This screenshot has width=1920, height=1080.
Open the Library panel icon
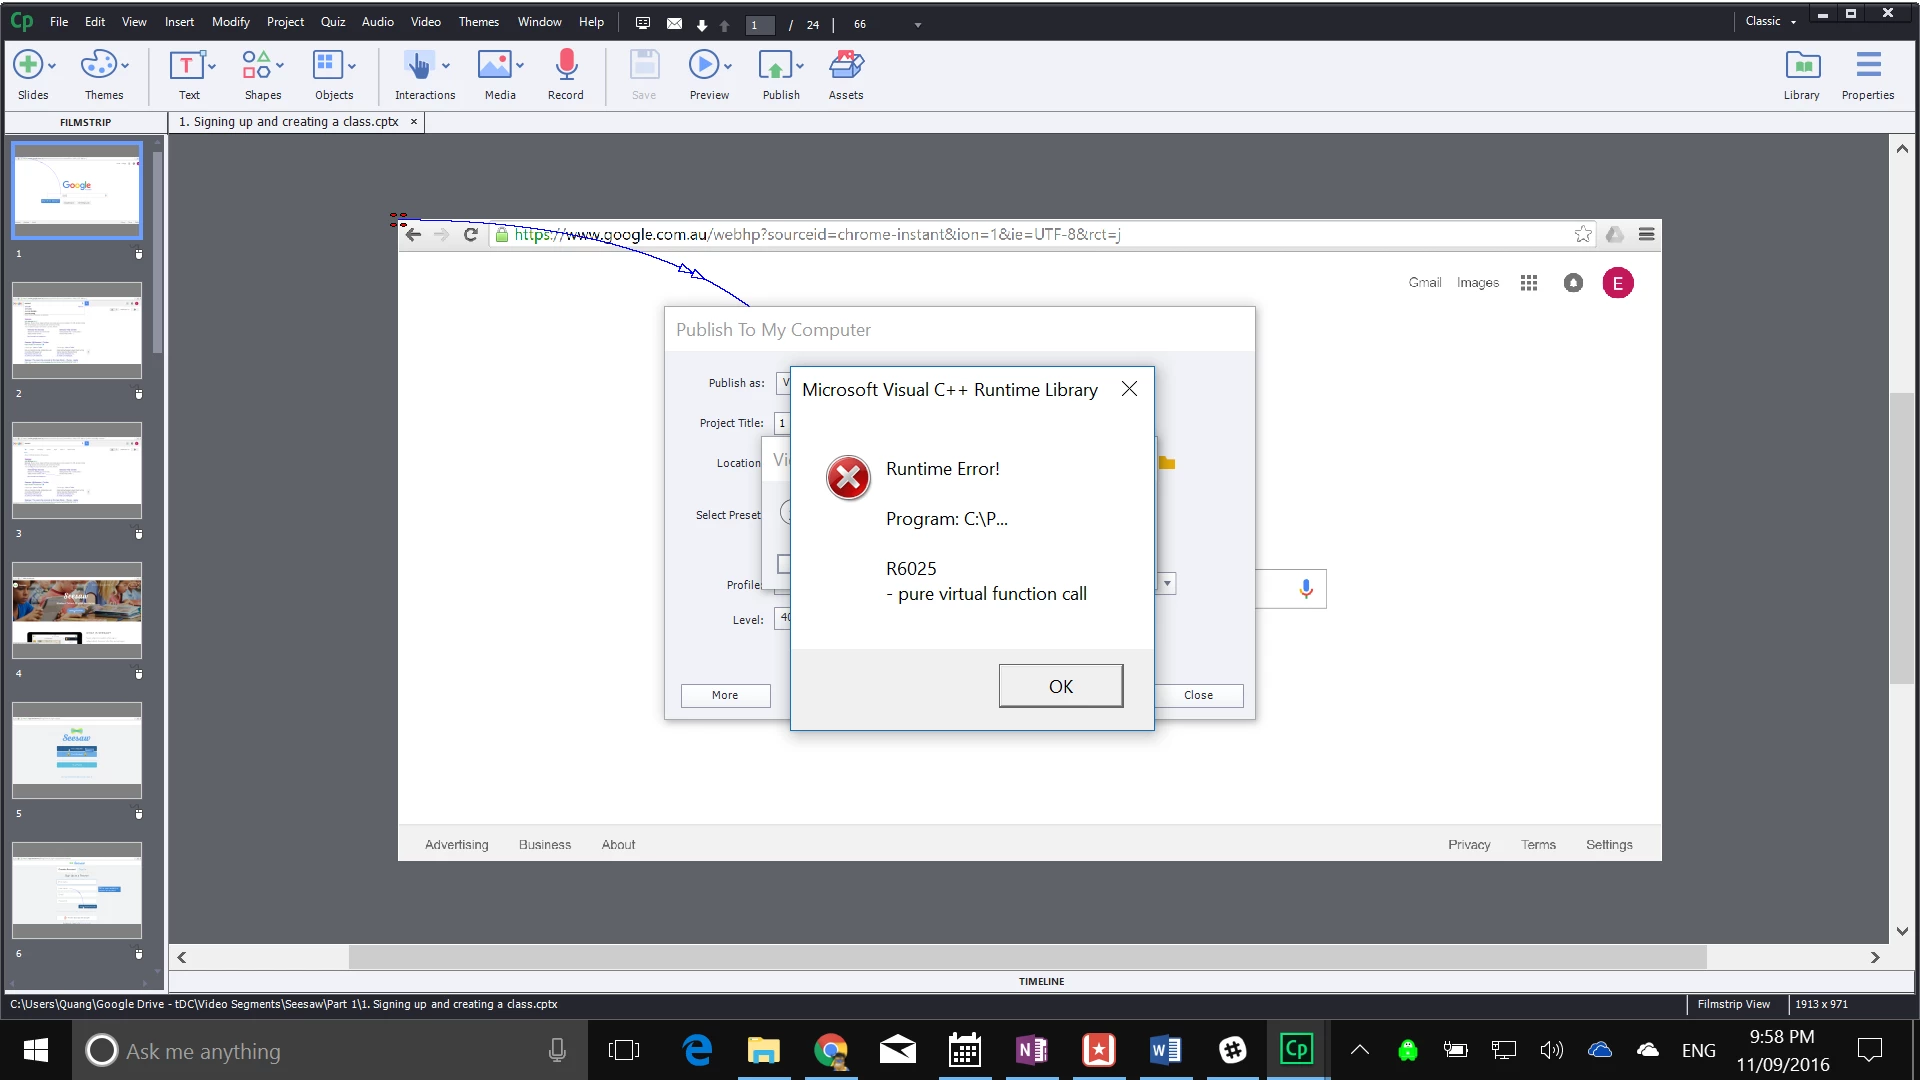point(1802,66)
